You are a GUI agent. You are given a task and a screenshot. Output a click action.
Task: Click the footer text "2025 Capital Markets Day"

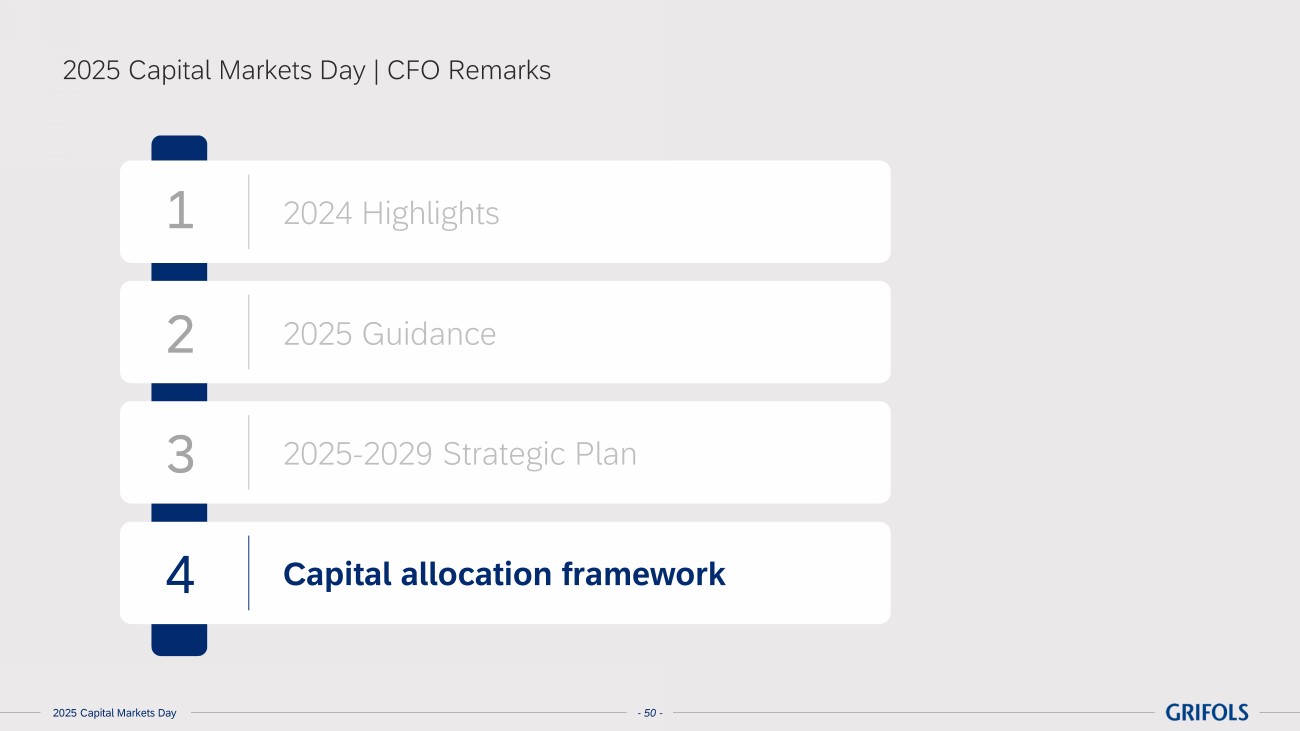[114, 713]
